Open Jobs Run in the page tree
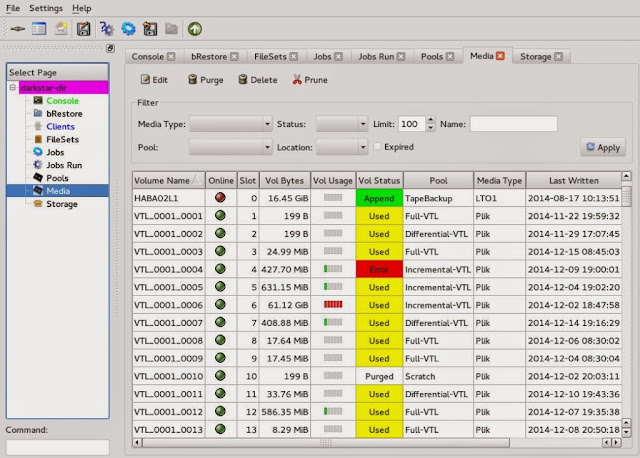This screenshot has height=458, width=640. pyautogui.click(x=64, y=165)
